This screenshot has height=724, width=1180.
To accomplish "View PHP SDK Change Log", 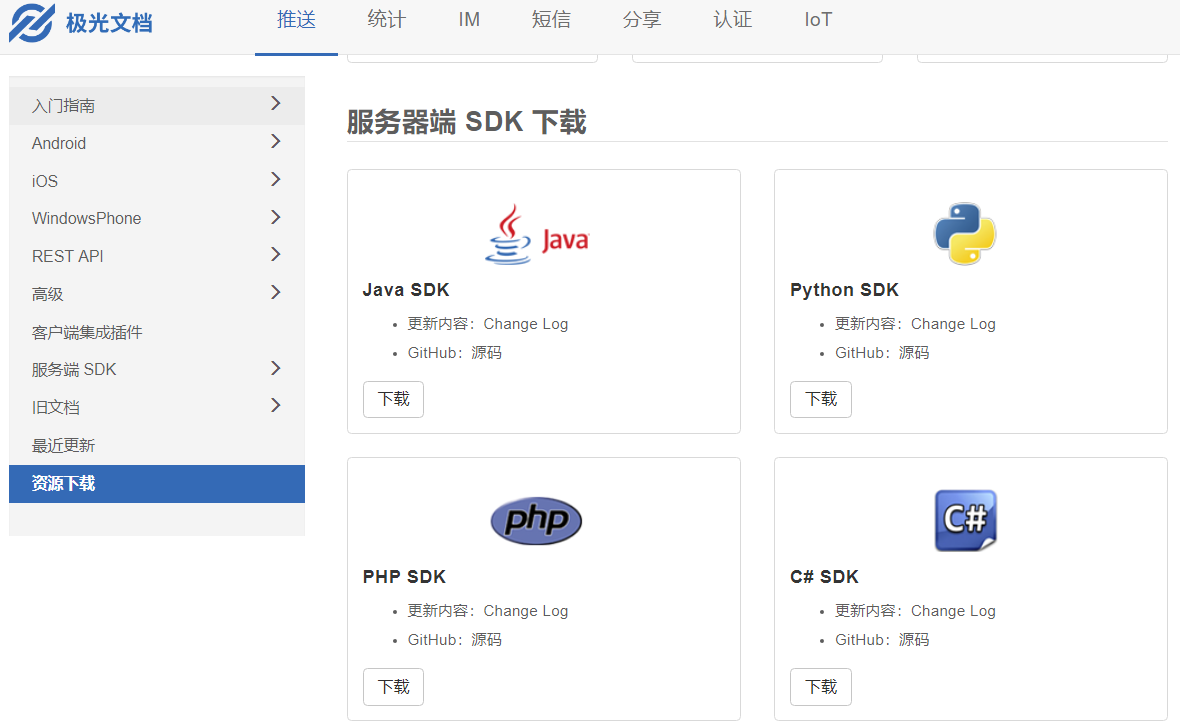I will coord(525,611).
